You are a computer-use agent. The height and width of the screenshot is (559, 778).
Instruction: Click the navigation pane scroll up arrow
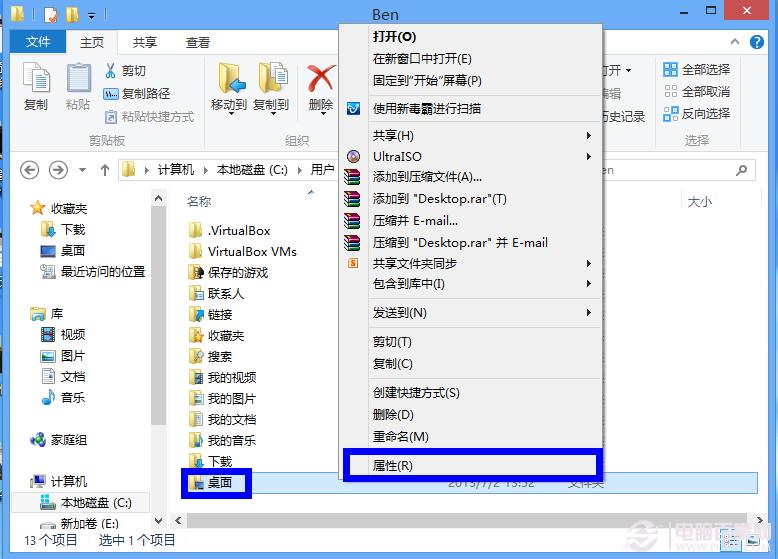click(158, 199)
